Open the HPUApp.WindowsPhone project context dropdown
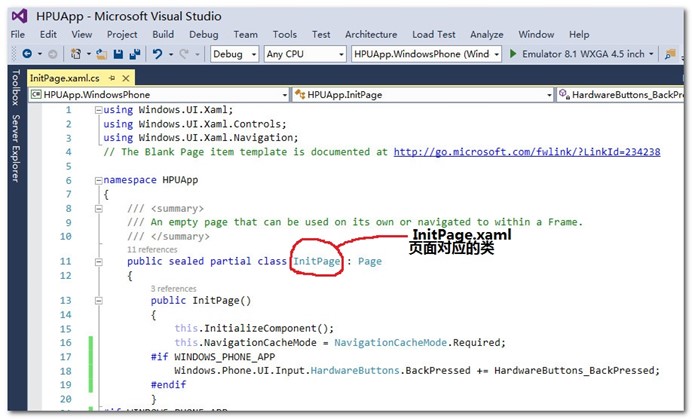 159,94
